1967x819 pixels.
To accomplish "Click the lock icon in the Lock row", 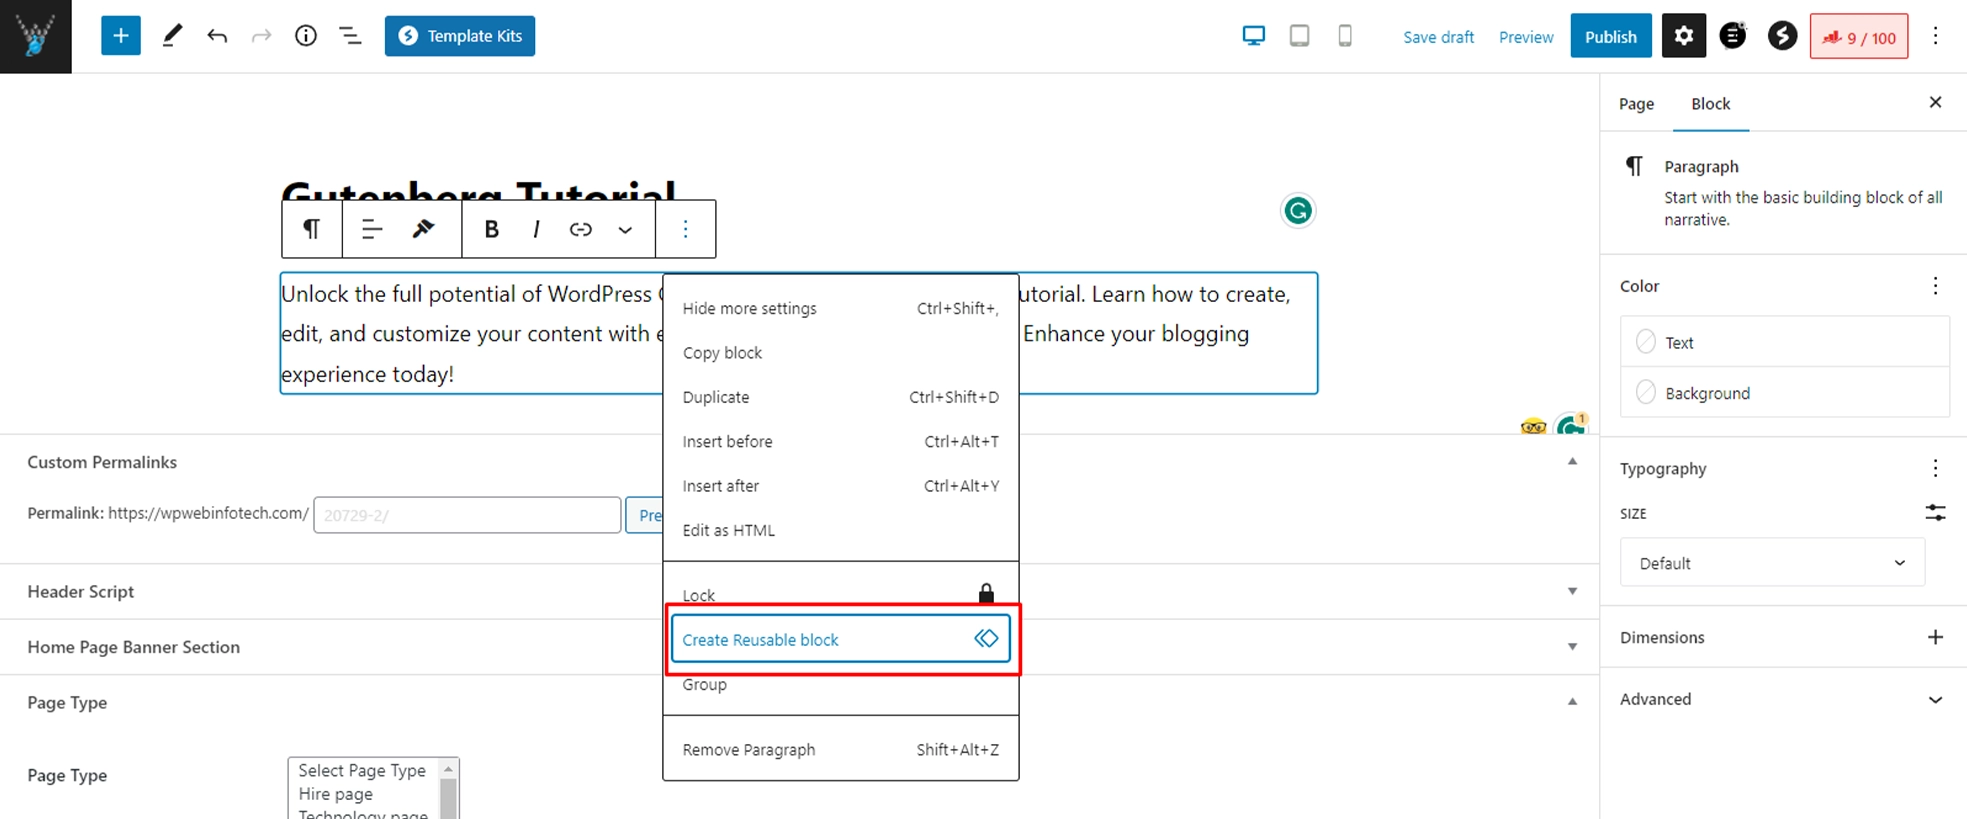I will pos(986,593).
